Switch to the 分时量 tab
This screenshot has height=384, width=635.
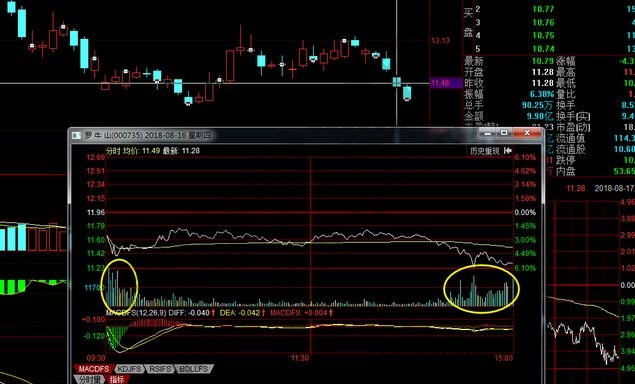pos(89,379)
